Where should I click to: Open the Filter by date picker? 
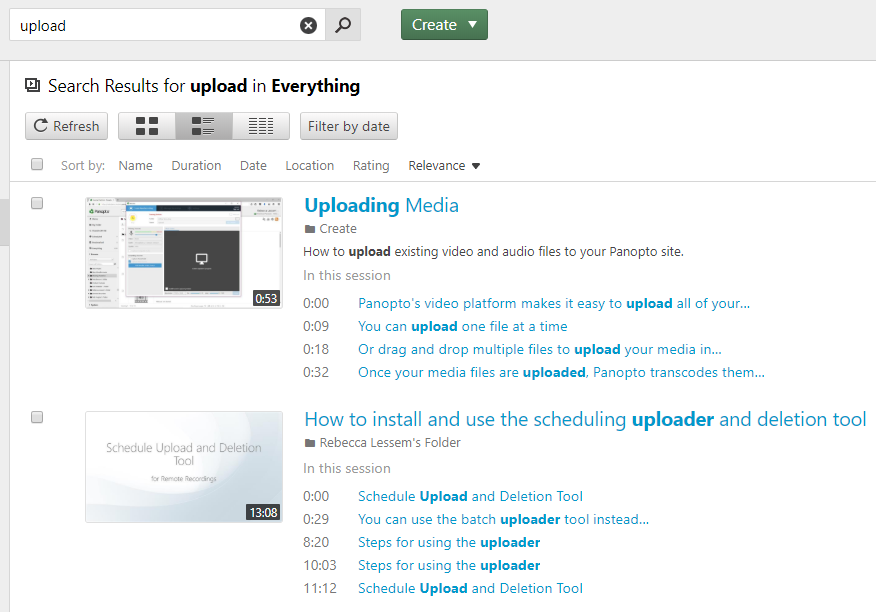coord(348,126)
